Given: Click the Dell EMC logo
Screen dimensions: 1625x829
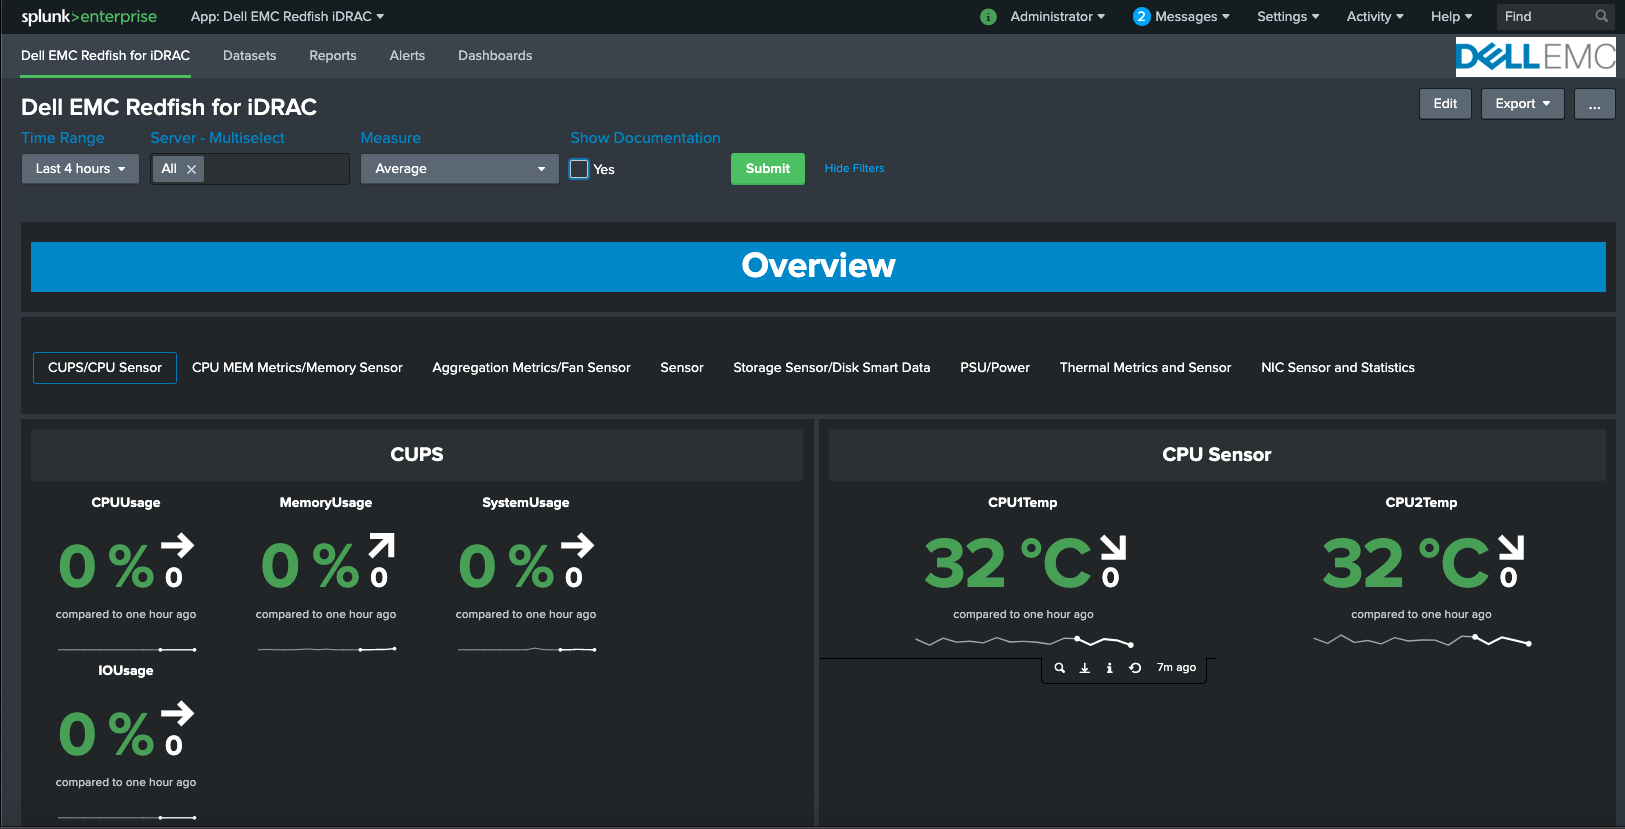Looking at the screenshot, I should click(1535, 57).
